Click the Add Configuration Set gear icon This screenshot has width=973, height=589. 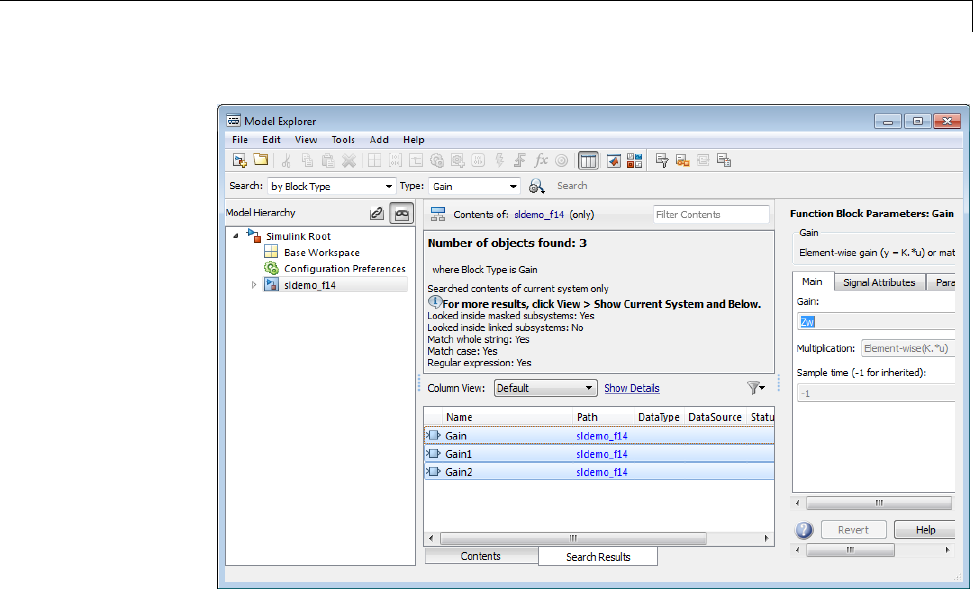pos(437,161)
